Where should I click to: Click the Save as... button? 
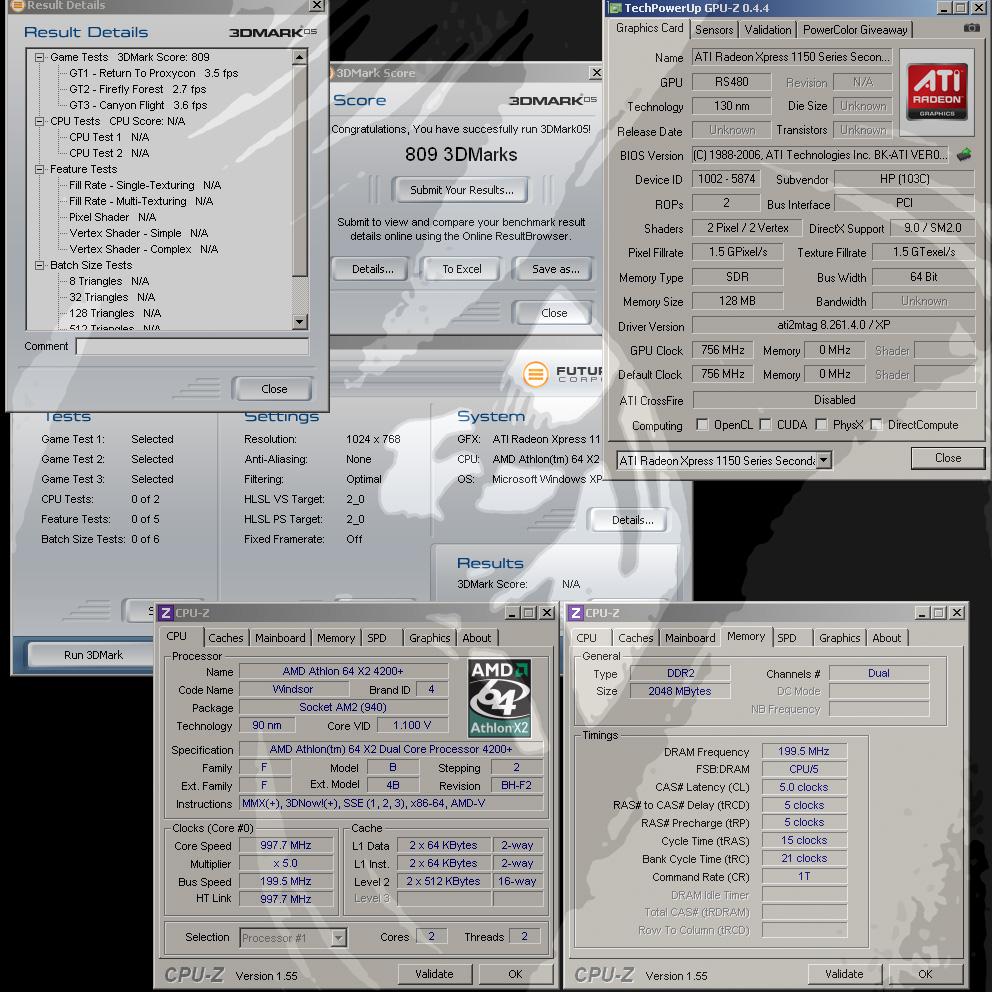pos(555,269)
